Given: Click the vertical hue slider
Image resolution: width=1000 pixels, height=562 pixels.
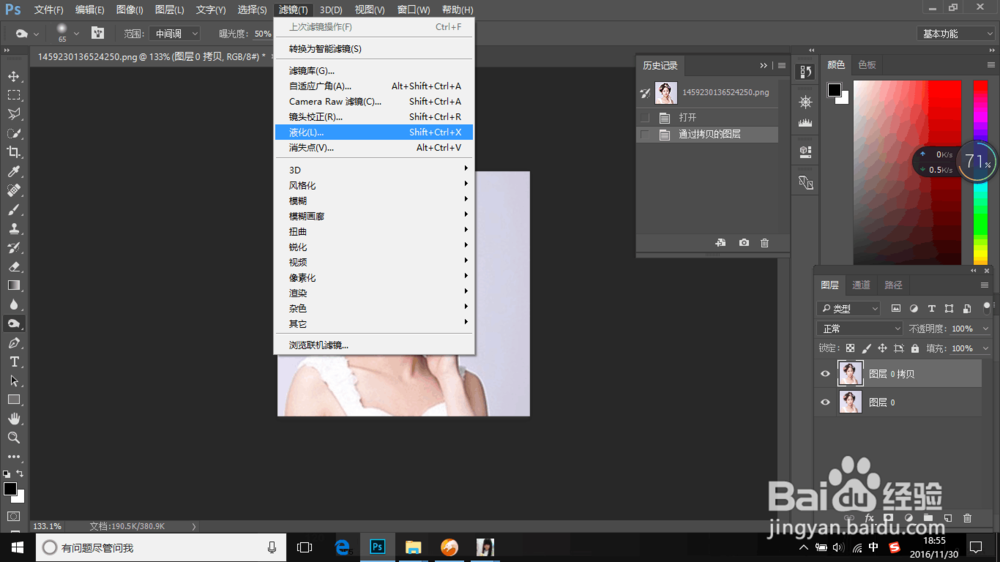Looking at the screenshot, I should (980, 172).
